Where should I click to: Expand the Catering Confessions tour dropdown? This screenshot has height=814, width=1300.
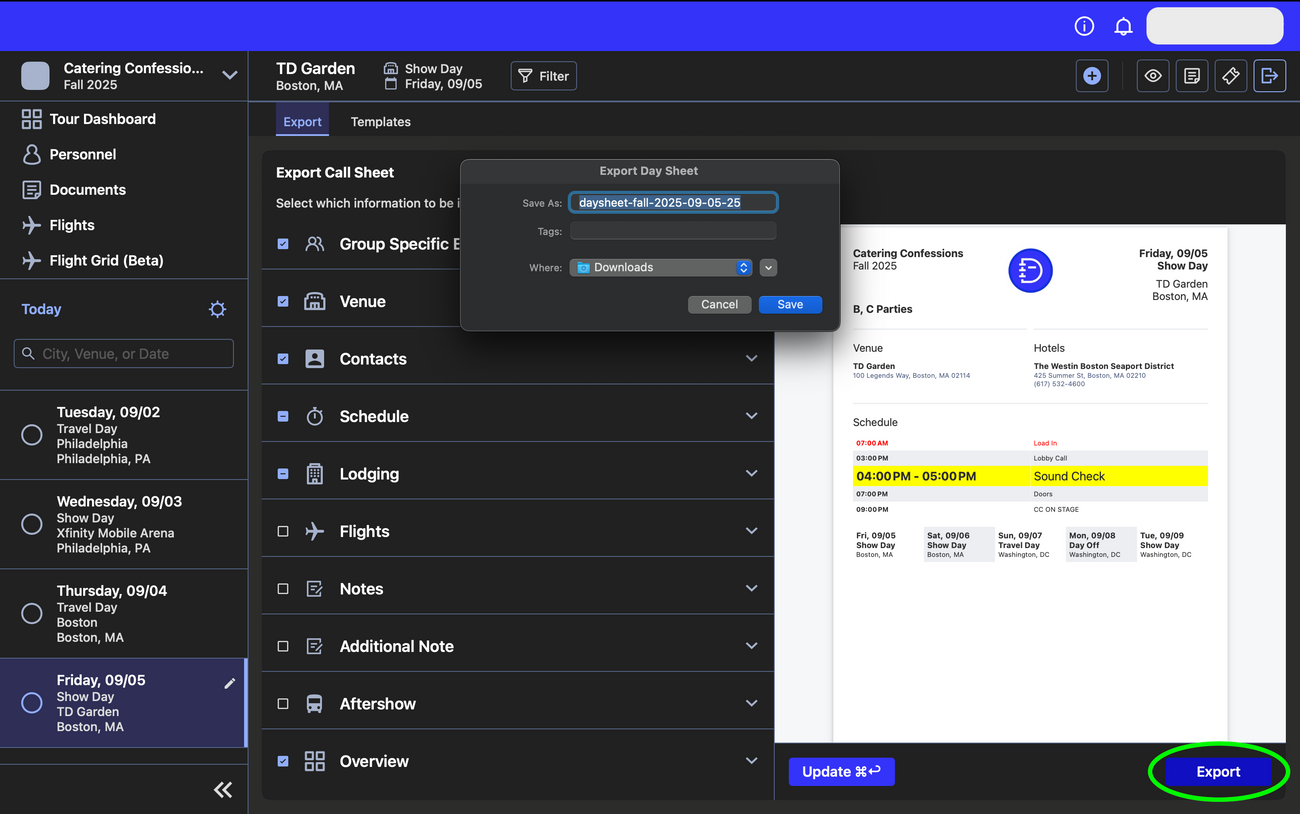[x=230, y=75]
